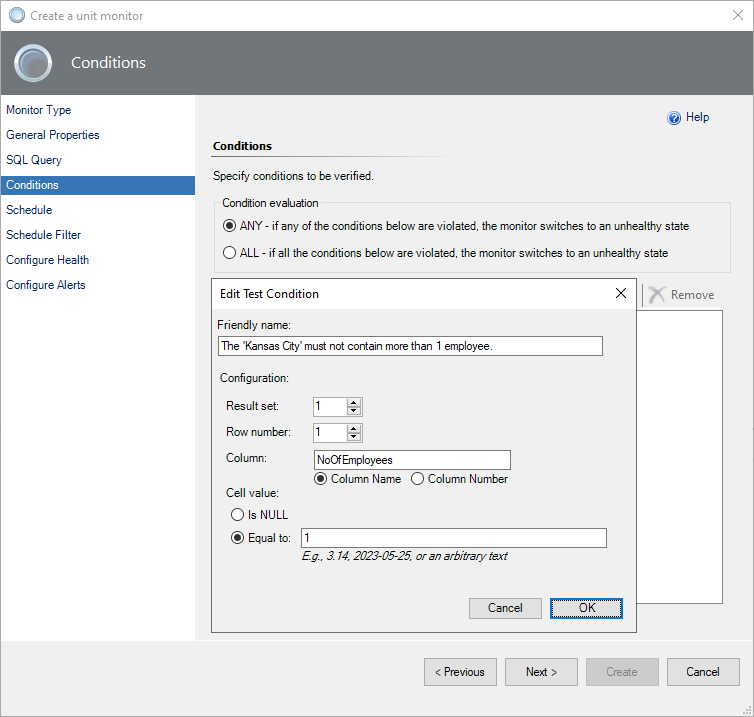754x717 pixels.
Task: Open the Schedule Filter step
Action: [44, 235]
